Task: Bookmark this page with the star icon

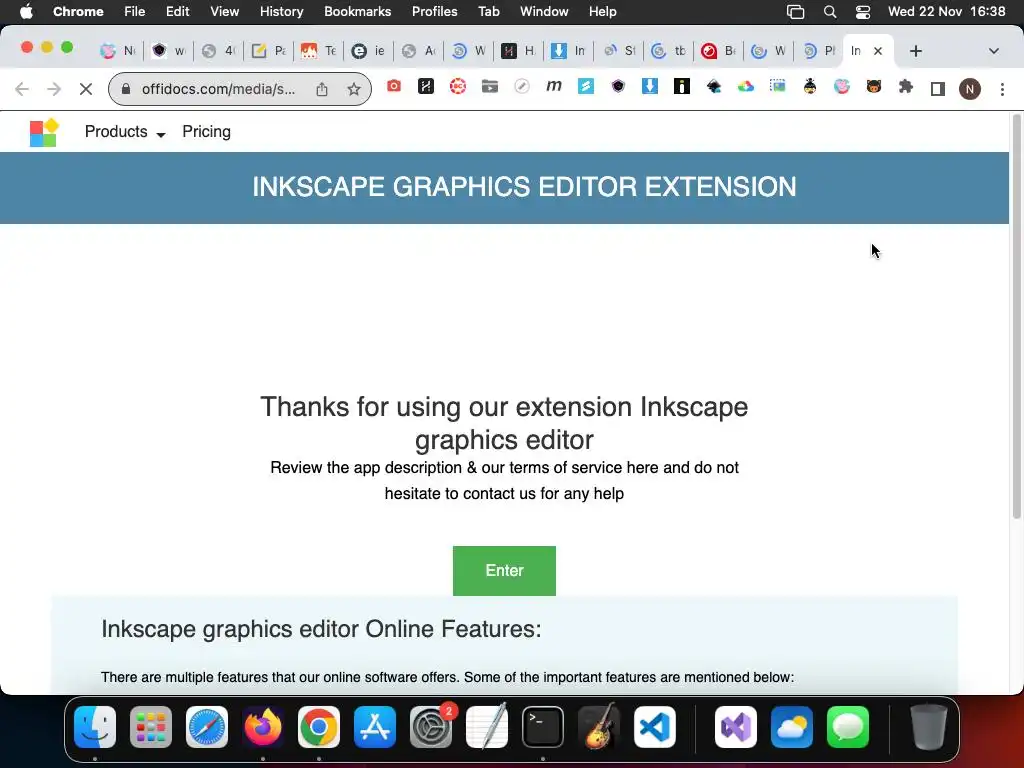Action: pos(354,89)
